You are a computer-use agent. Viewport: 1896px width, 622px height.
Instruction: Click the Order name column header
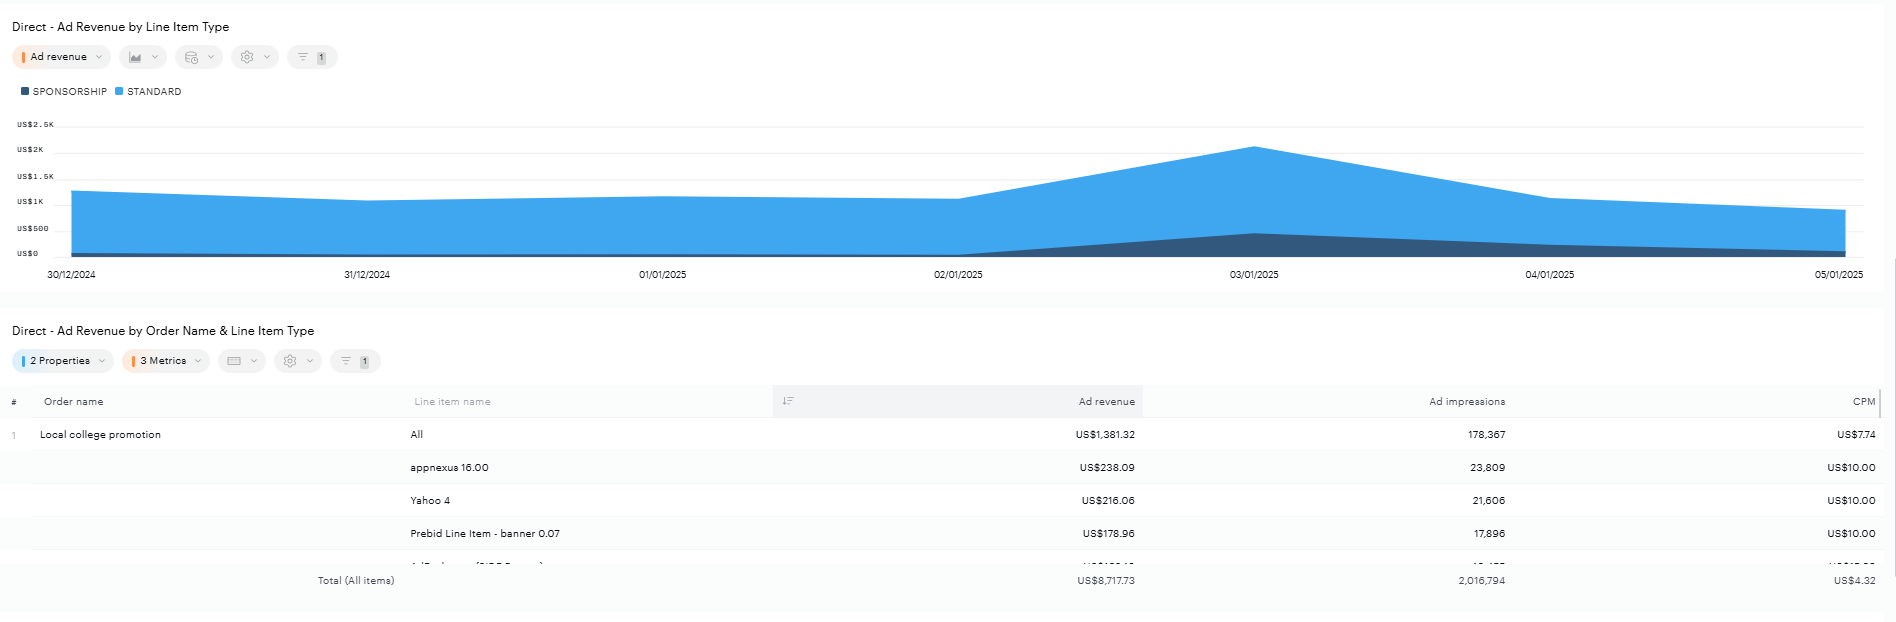[74, 402]
